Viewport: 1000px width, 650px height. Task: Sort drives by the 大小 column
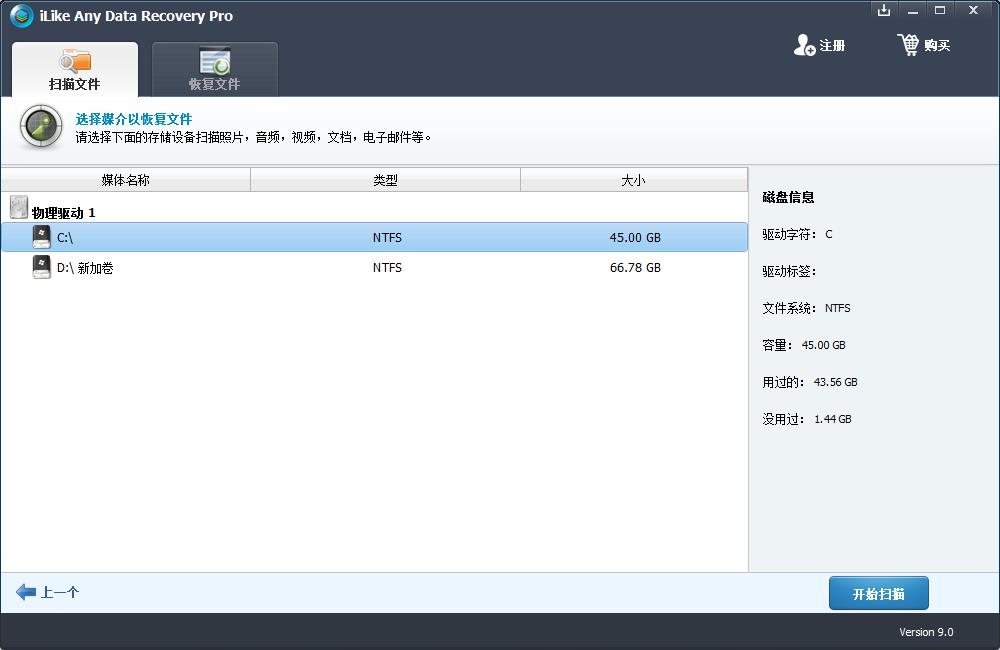633,178
